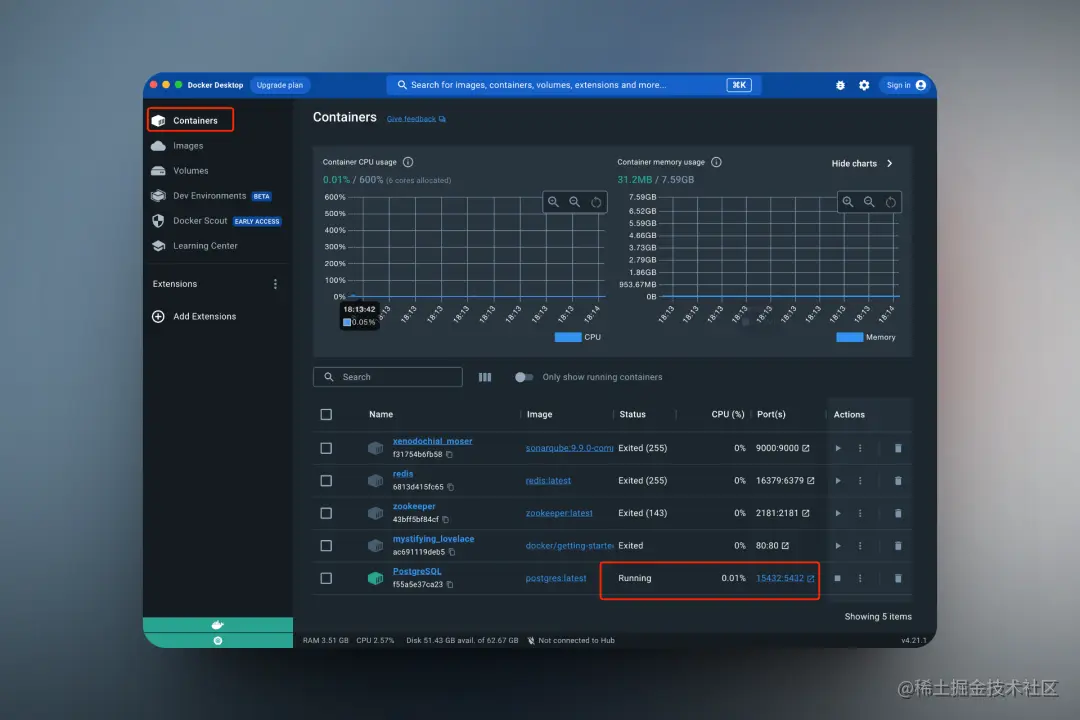Stop the running PostgreSQL container
1080x720 pixels.
pos(838,578)
